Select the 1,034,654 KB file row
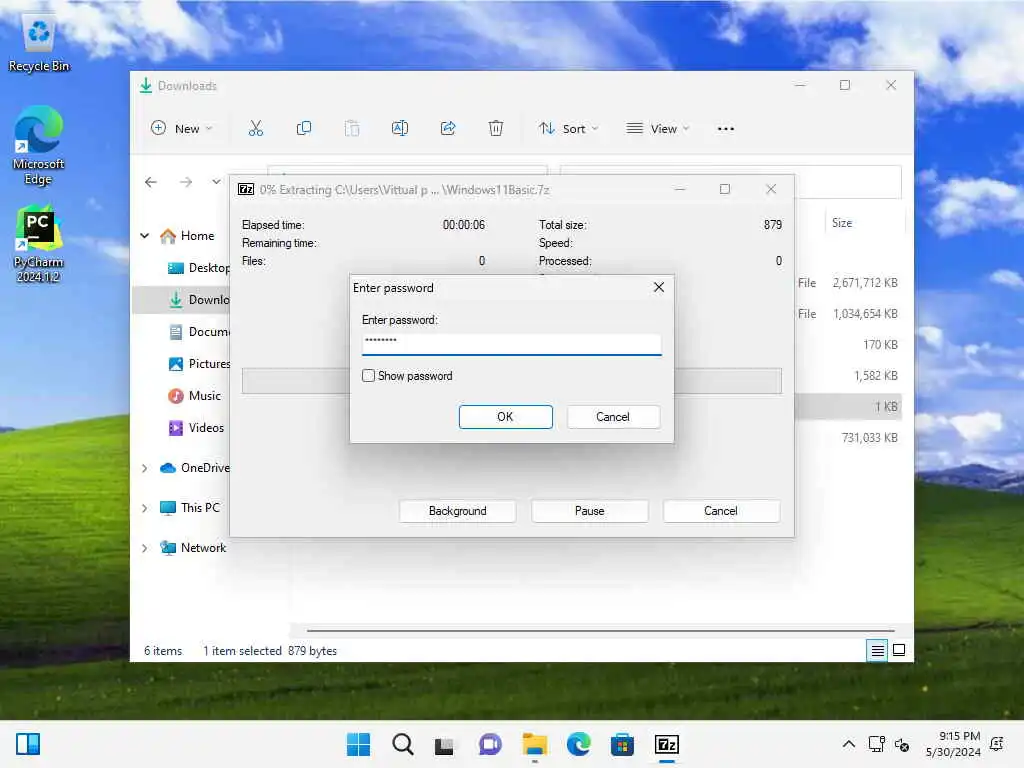This screenshot has width=1024, height=768. (849, 313)
